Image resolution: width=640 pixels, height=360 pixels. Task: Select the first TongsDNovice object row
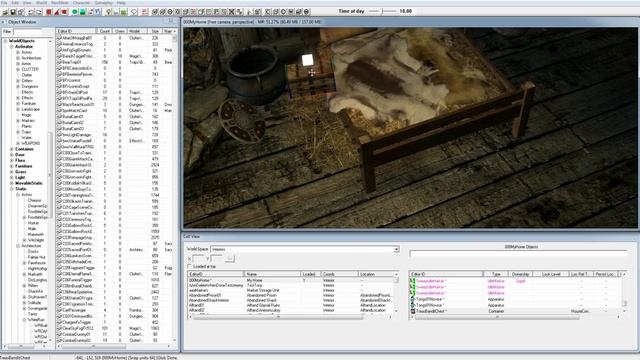pyautogui.click(x=515, y=299)
